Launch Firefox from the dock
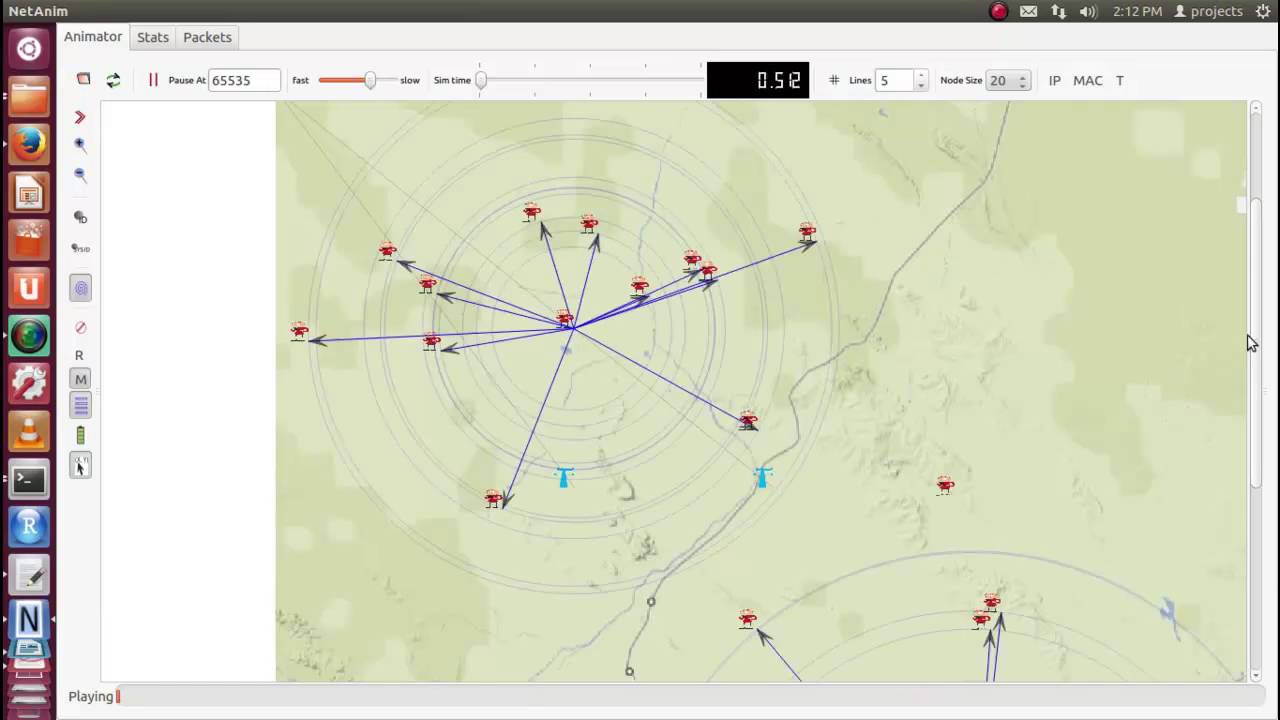This screenshot has height=720, width=1280. click(x=29, y=144)
